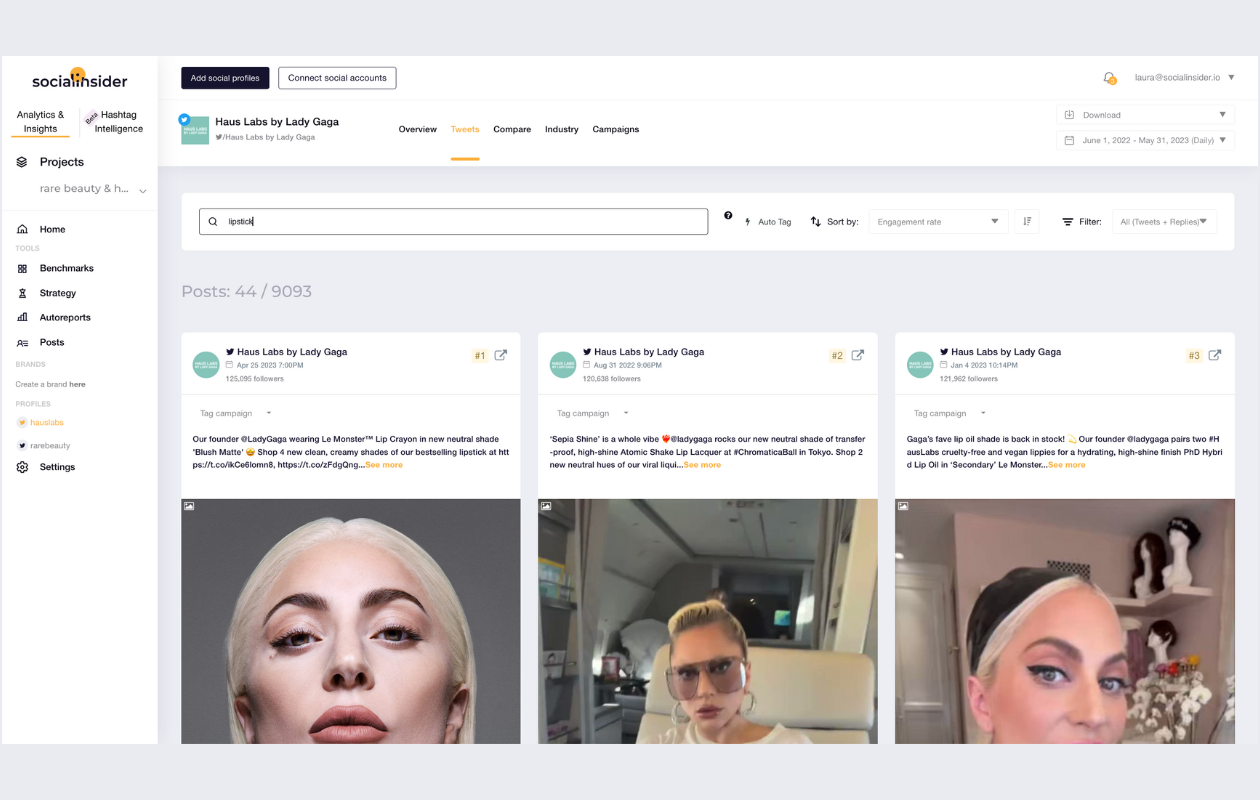The height and width of the screenshot is (800, 1260).
Task: Open the Engagement rate sort dropdown
Action: click(x=938, y=222)
